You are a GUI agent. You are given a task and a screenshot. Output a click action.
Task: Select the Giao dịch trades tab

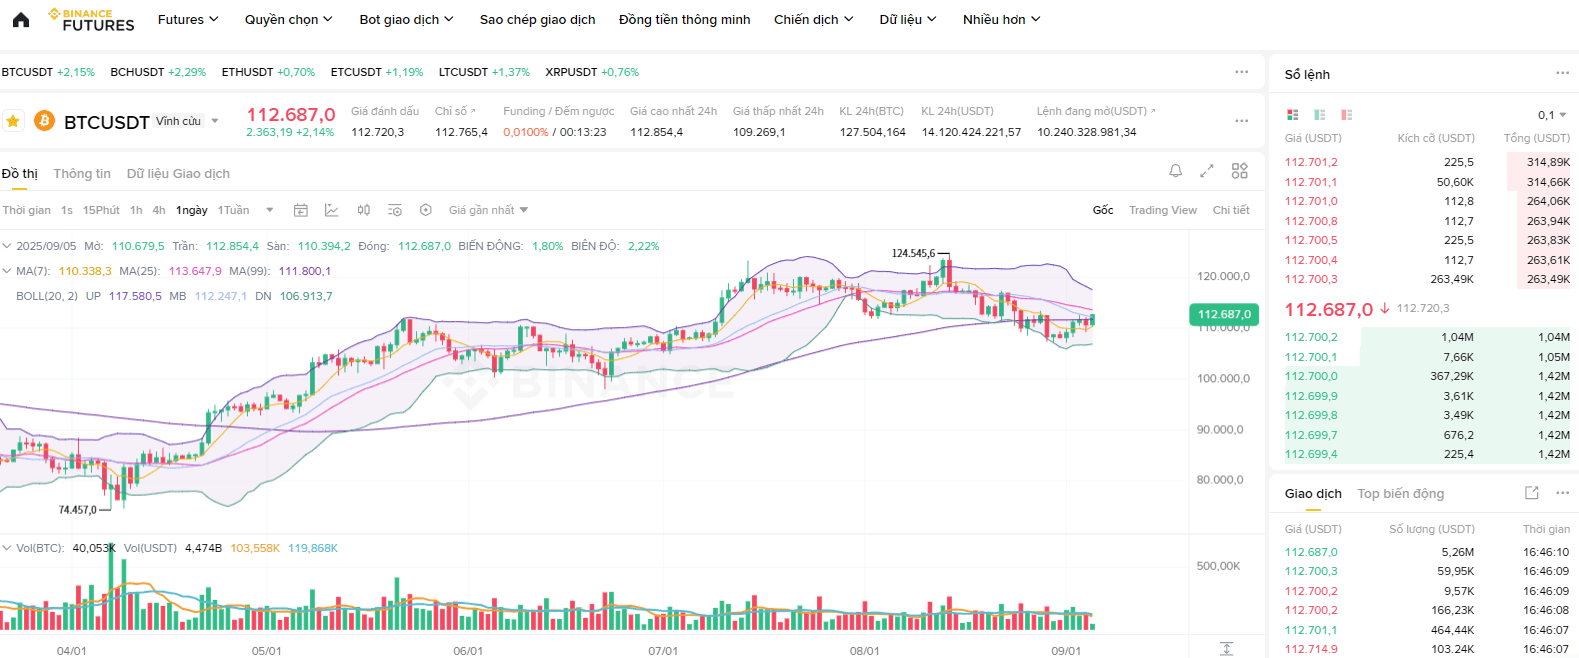pos(1313,493)
